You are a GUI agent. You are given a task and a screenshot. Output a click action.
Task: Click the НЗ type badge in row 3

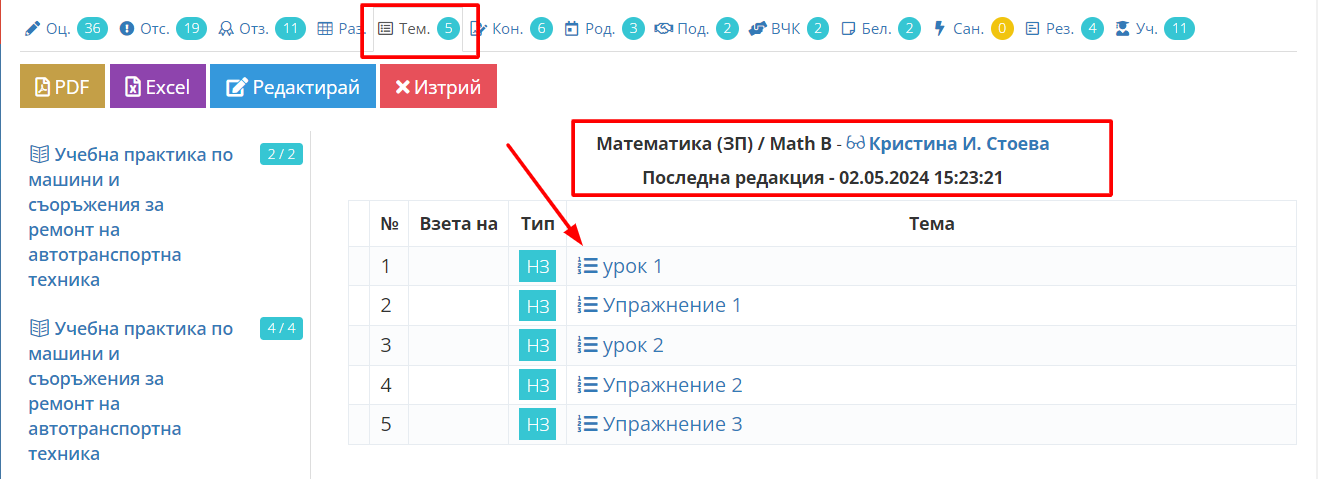tap(537, 345)
